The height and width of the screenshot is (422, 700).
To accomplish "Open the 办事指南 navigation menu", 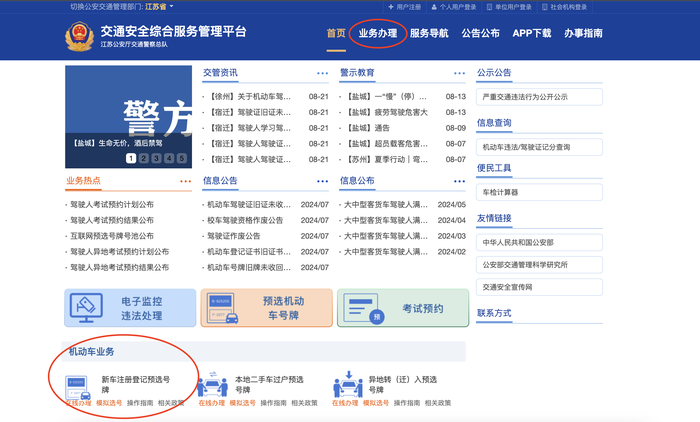I will (583, 33).
